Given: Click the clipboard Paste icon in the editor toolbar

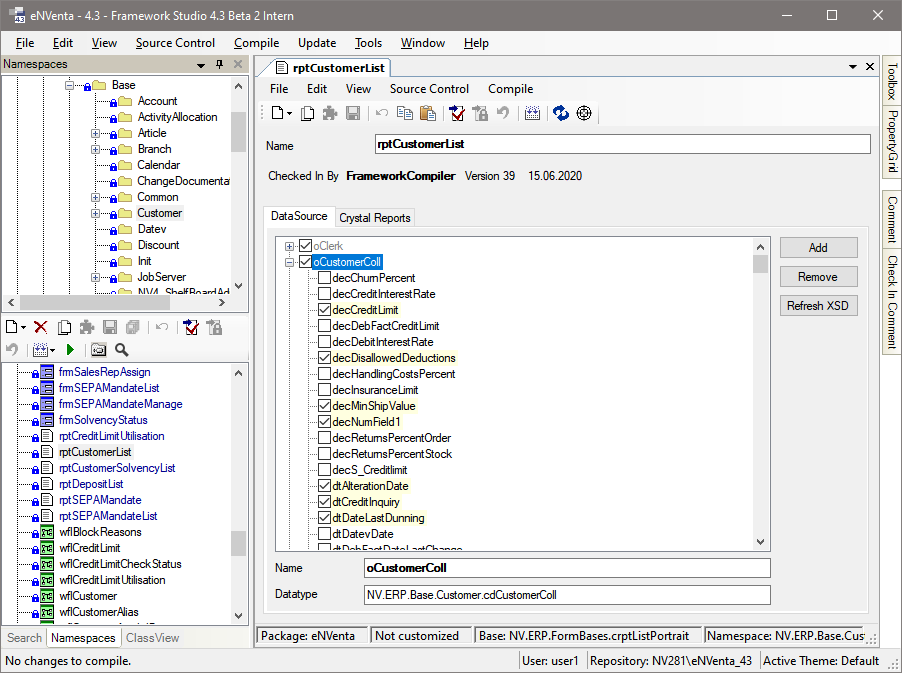Looking at the screenshot, I should [x=427, y=113].
